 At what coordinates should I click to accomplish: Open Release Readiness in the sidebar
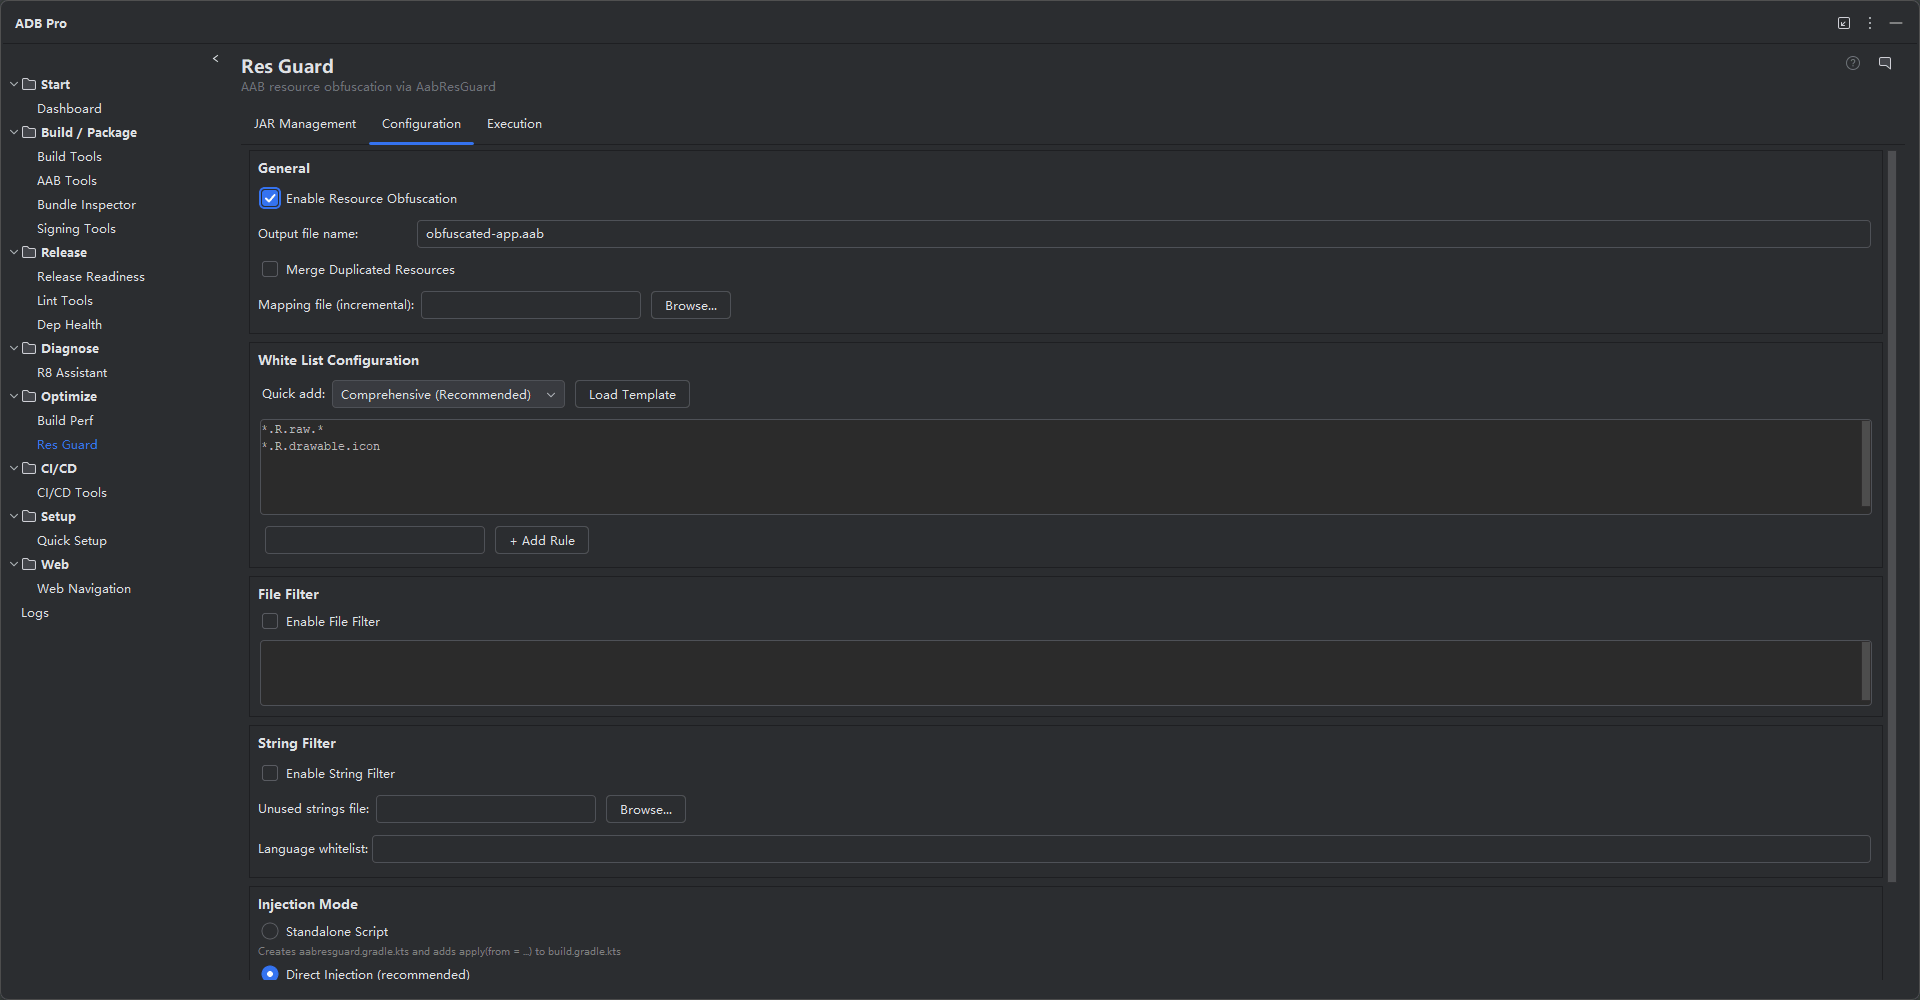[91, 276]
